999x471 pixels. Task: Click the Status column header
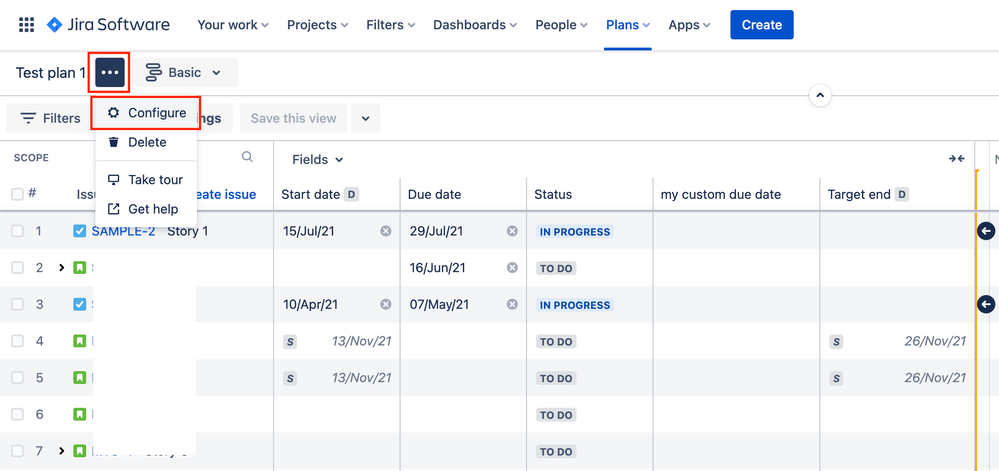click(x=553, y=194)
